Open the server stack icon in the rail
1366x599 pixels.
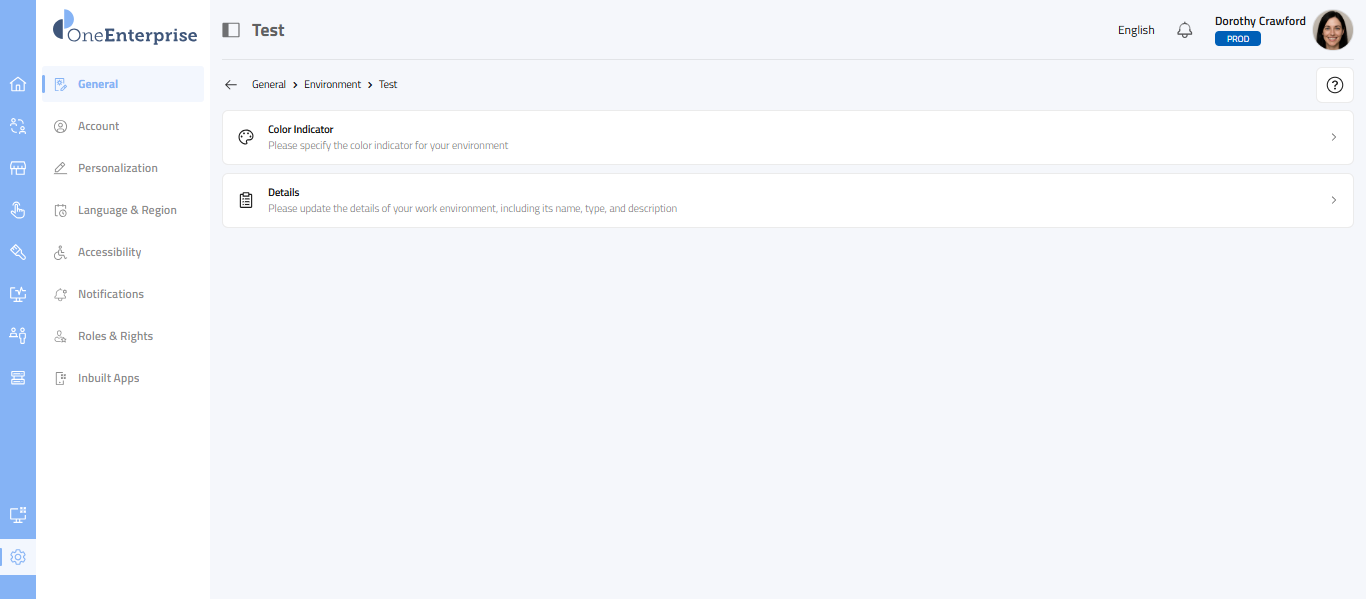pyautogui.click(x=17, y=377)
